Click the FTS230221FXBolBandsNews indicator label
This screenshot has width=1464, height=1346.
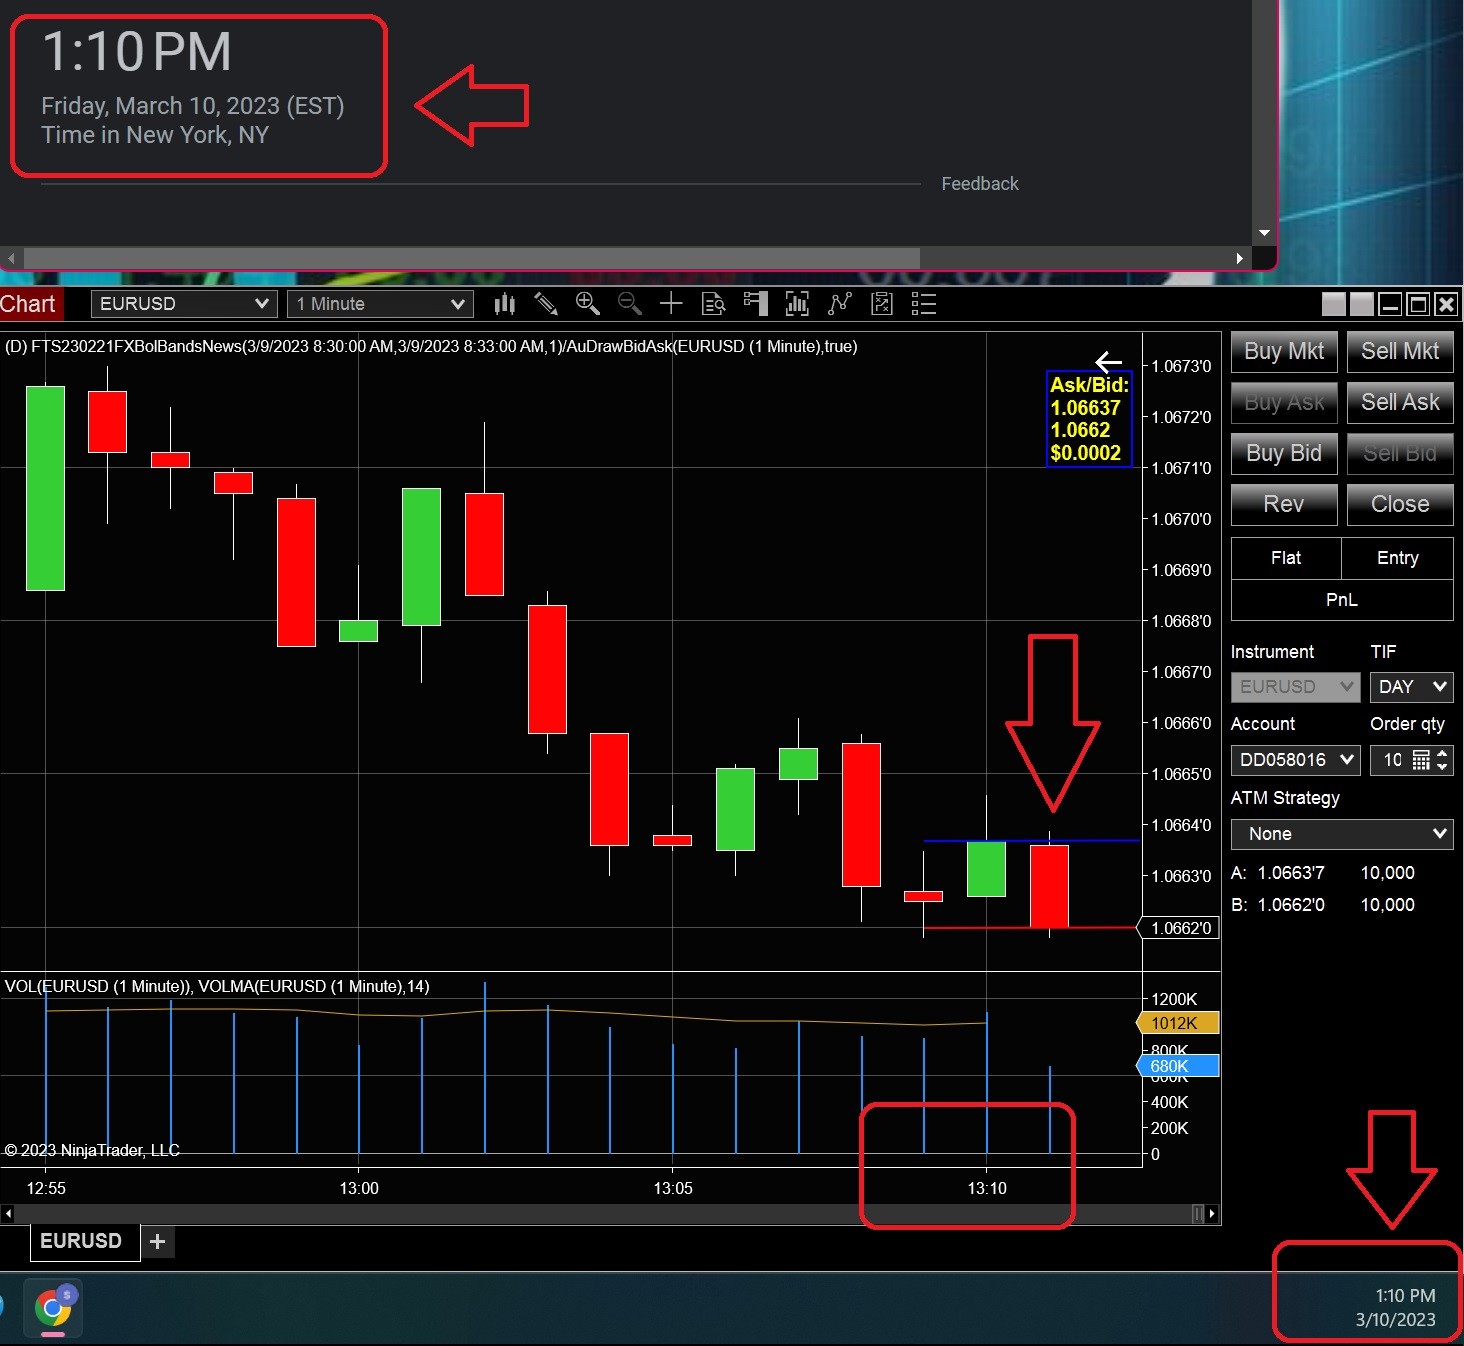click(x=431, y=347)
